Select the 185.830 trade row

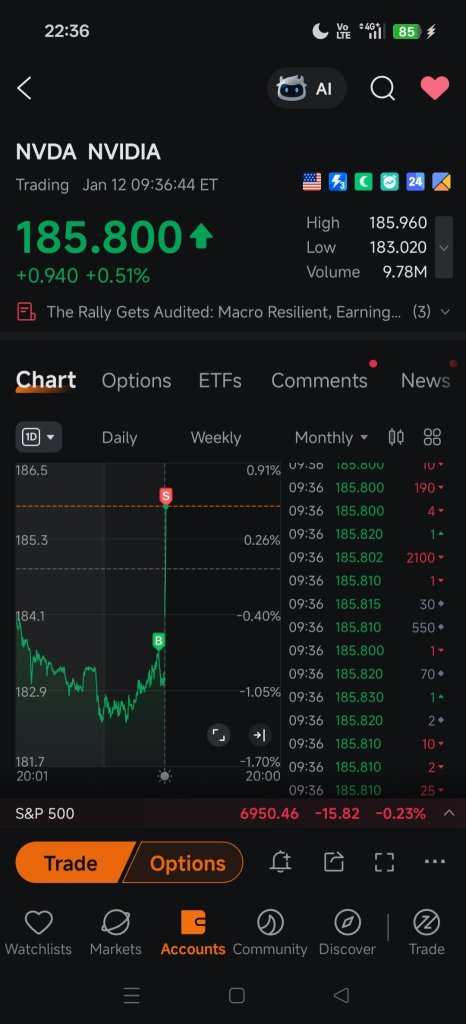point(367,697)
